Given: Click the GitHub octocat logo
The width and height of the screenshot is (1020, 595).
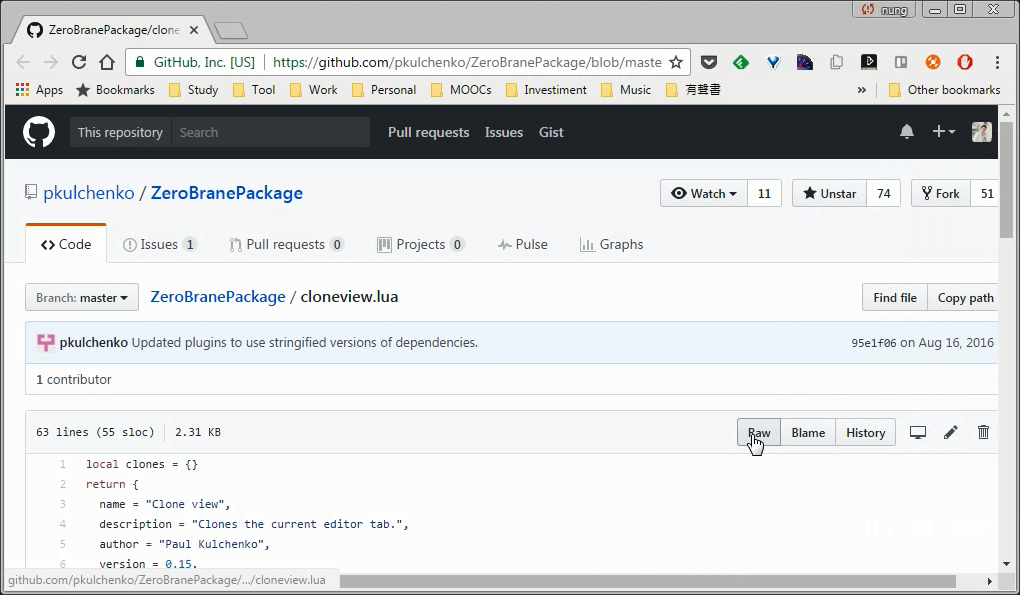Looking at the screenshot, I should [39, 132].
